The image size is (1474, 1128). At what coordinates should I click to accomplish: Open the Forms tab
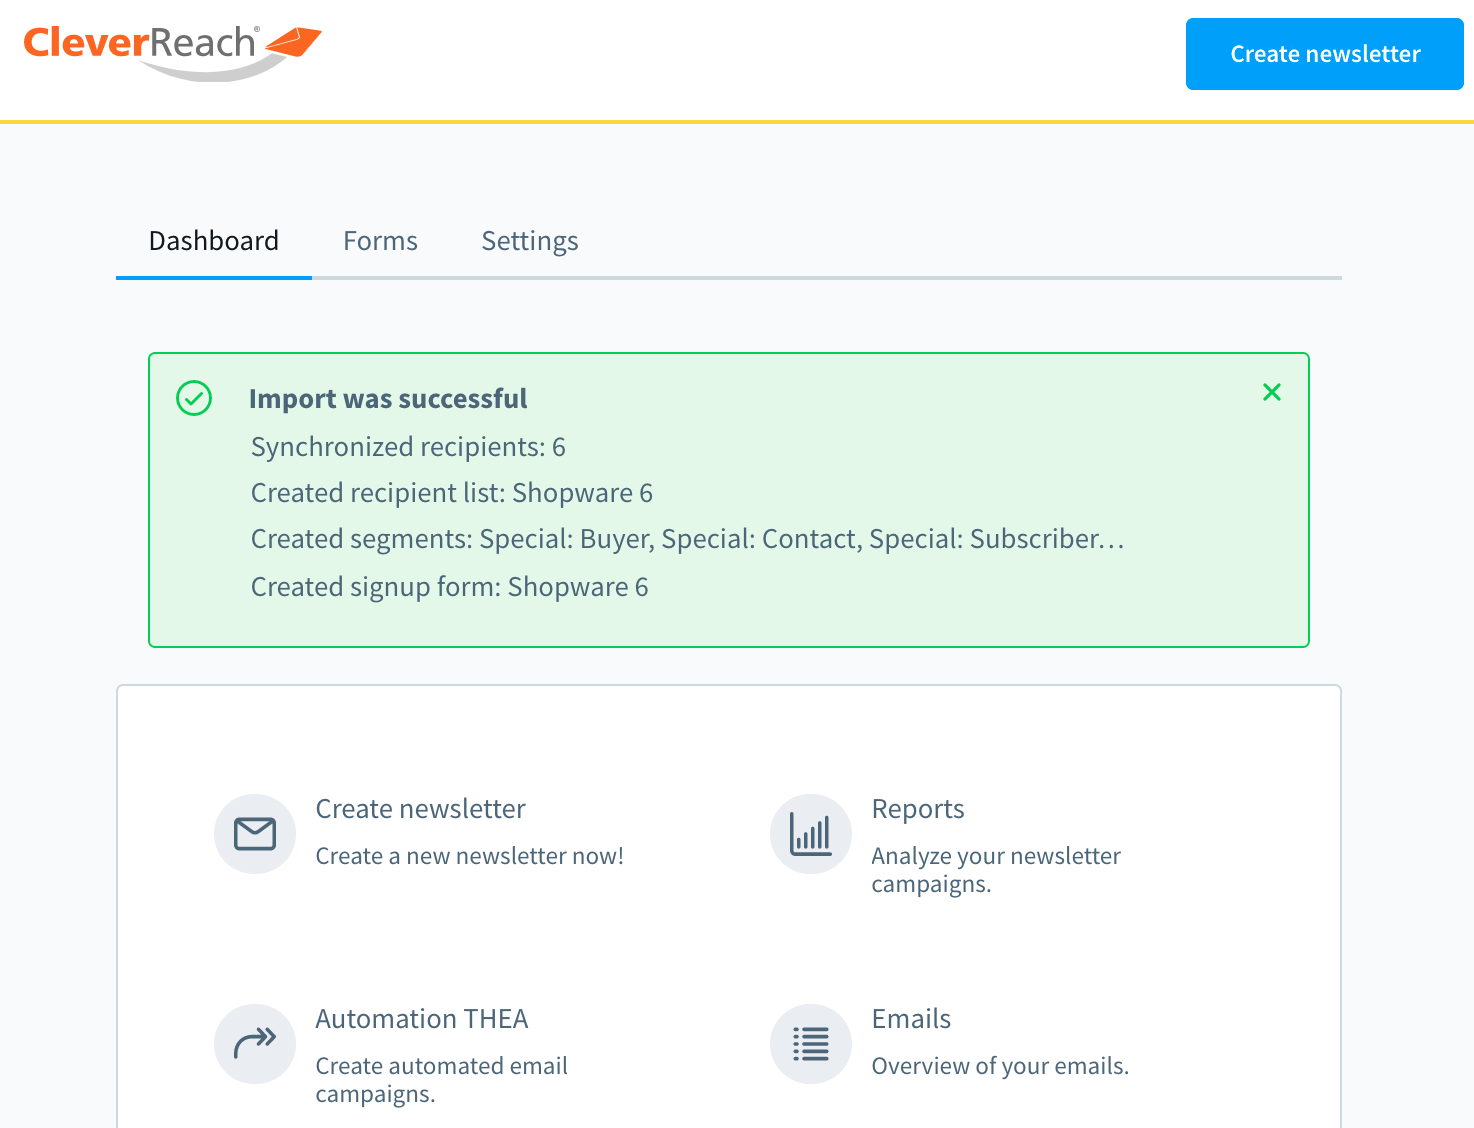[x=380, y=241]
